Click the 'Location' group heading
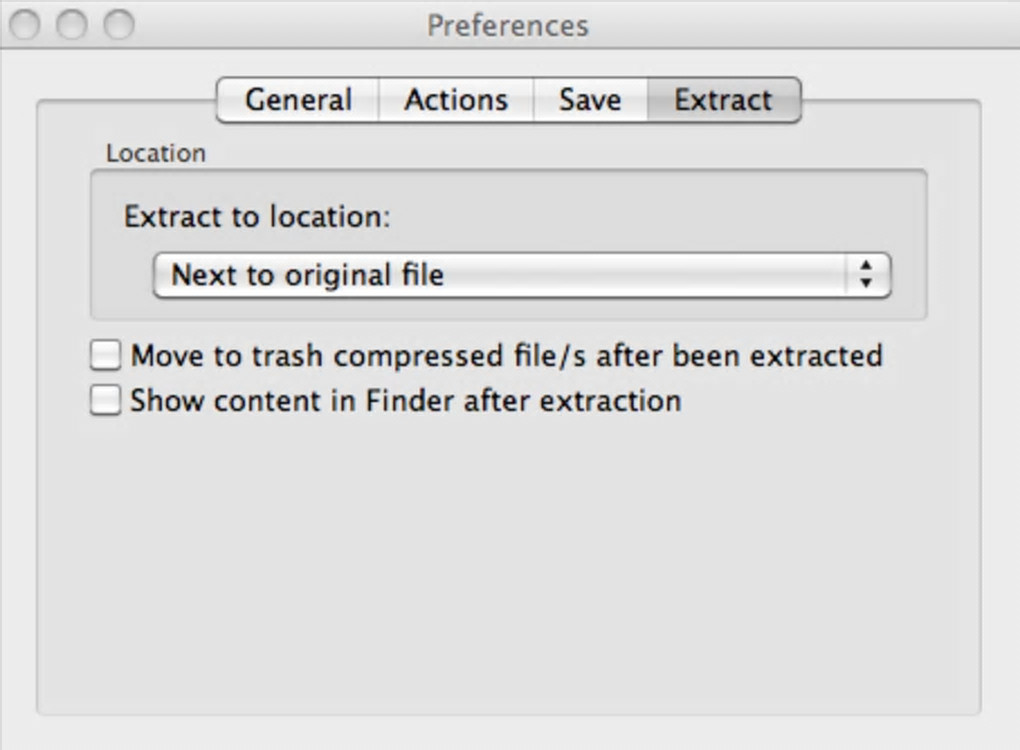Screen dimensions: 1020x750 [156, 153]
